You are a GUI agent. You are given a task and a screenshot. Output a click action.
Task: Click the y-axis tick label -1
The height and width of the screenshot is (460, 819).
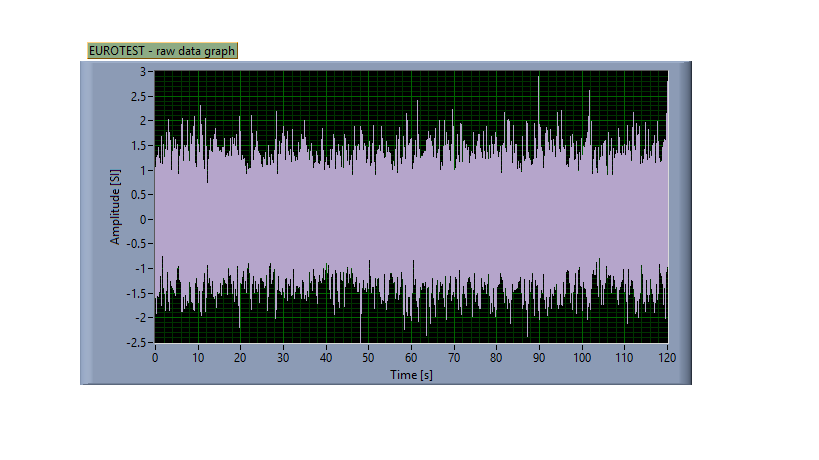140,268
